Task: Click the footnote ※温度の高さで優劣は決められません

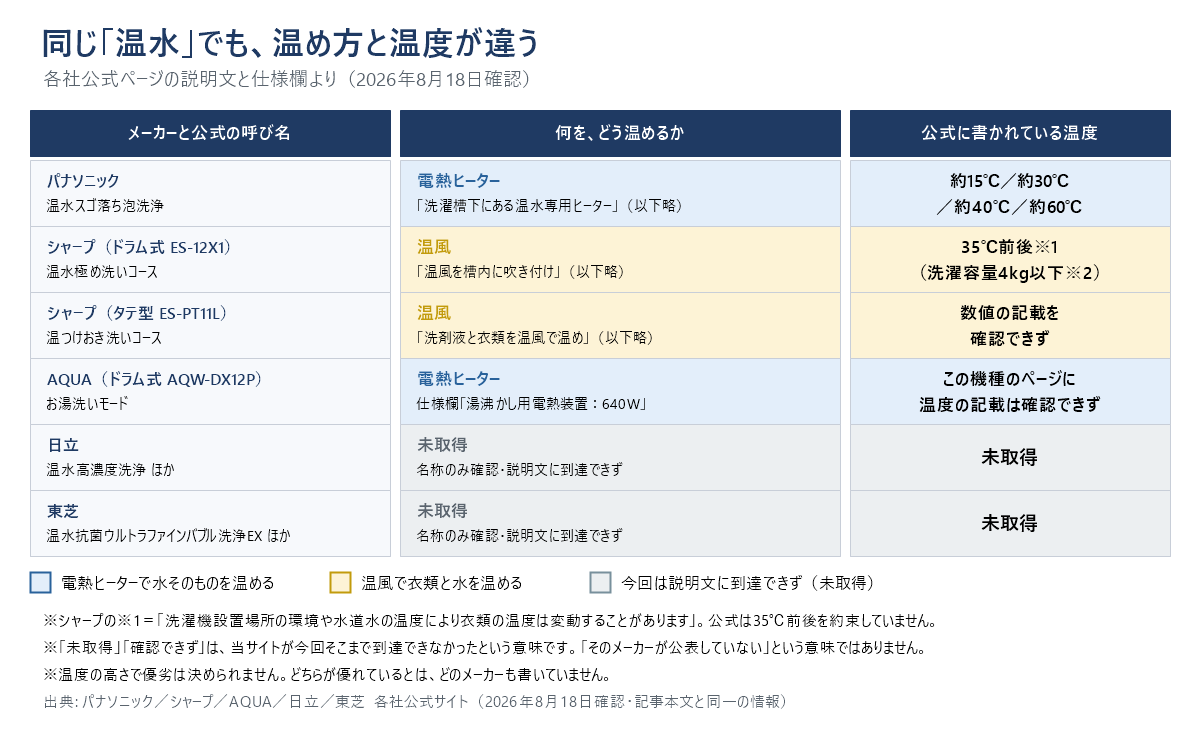Action: coord(326,674)
